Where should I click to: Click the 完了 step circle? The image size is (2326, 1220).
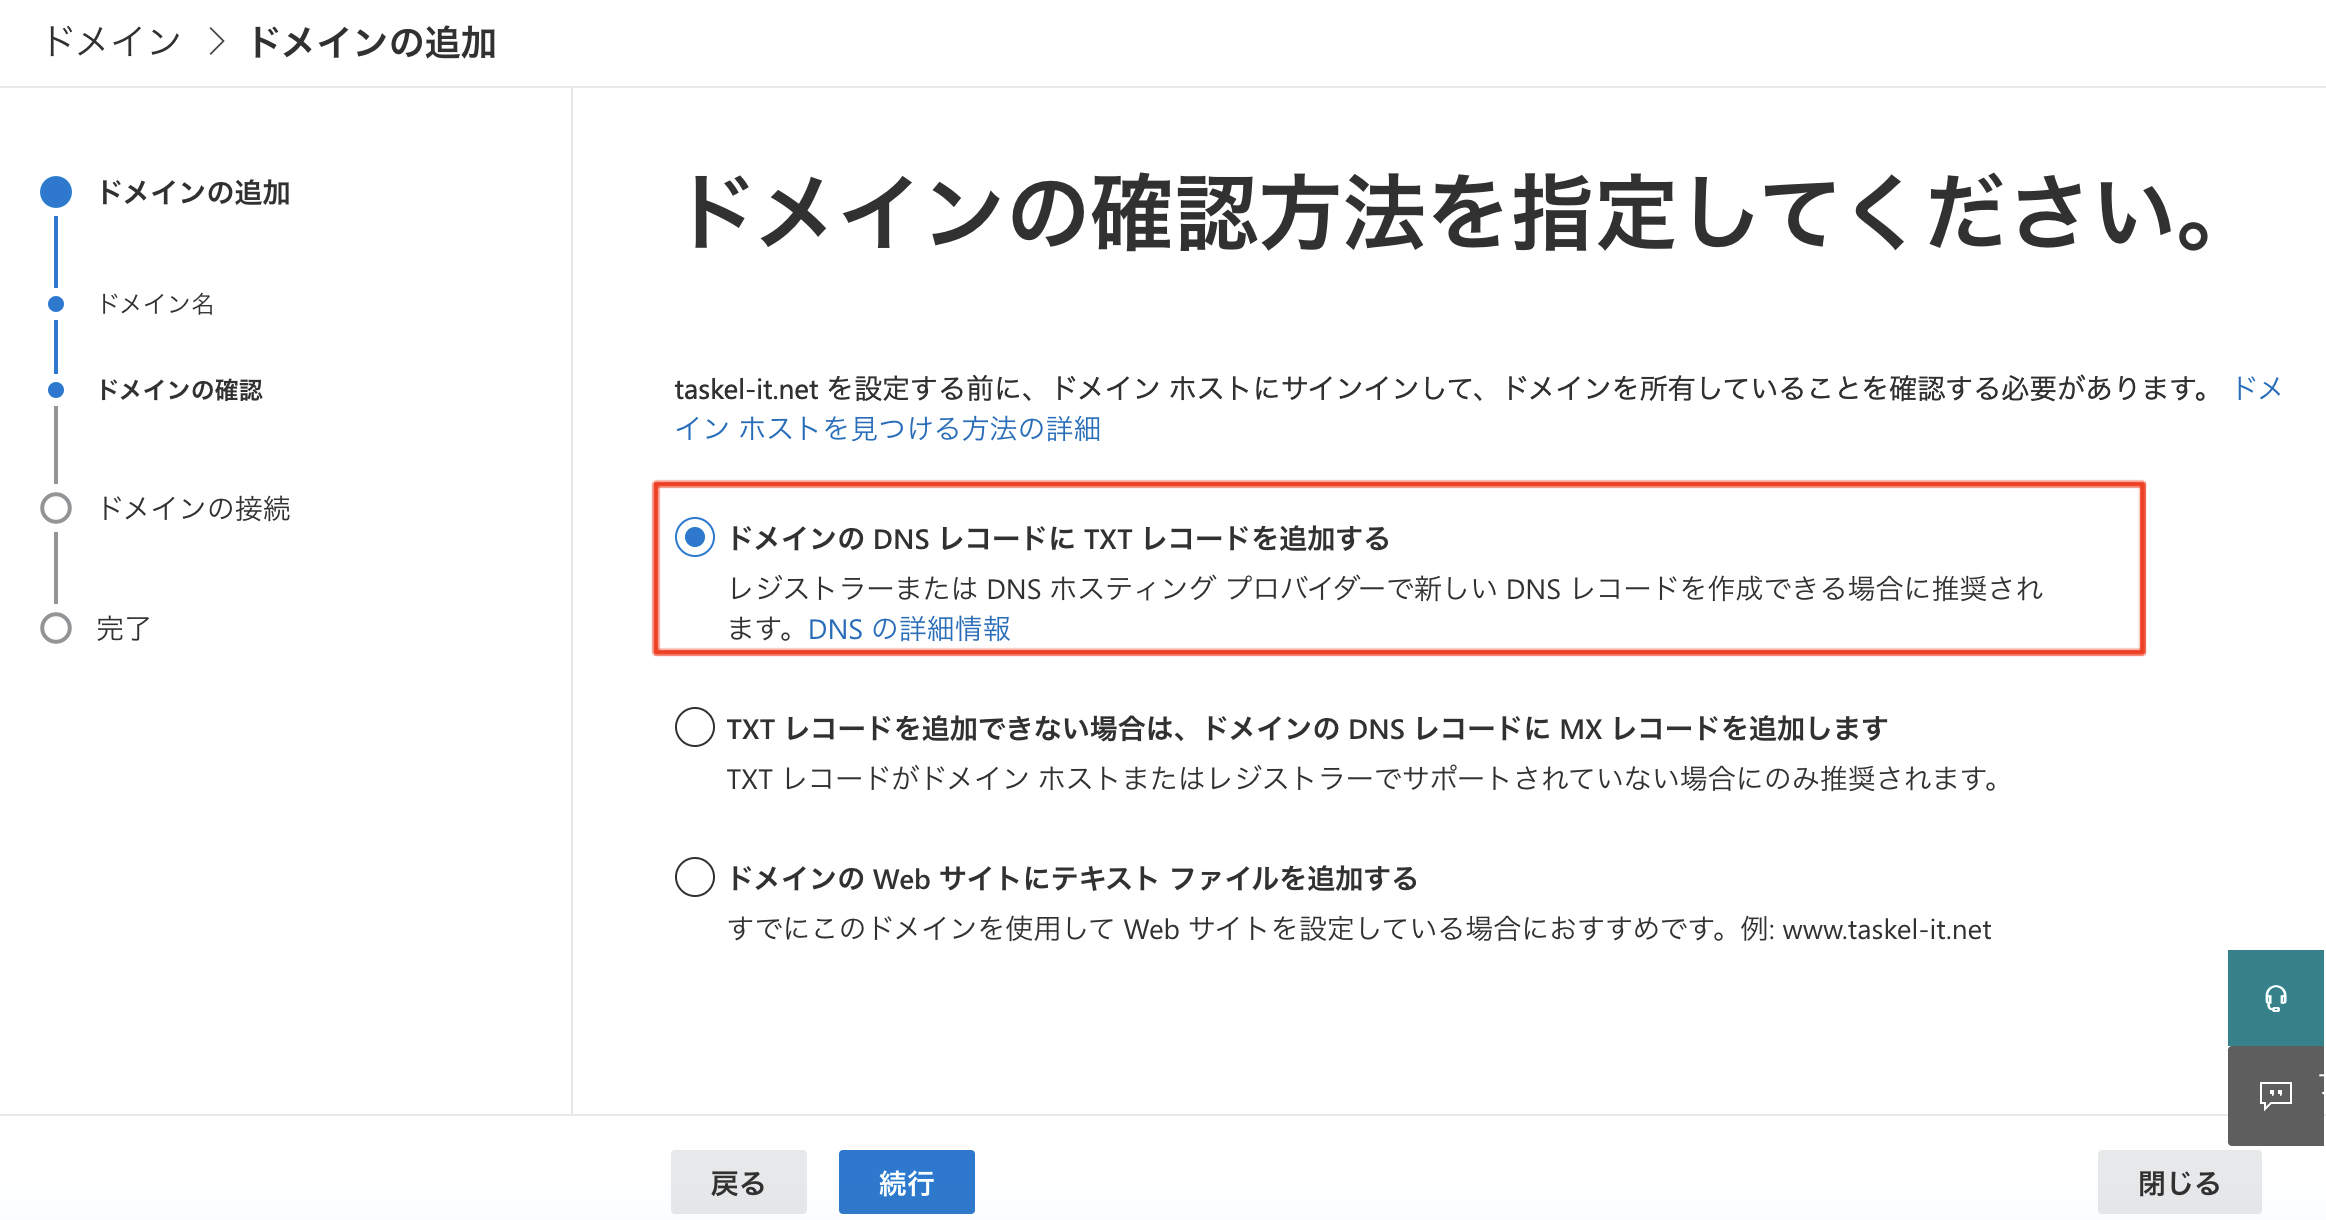[56, 628]
